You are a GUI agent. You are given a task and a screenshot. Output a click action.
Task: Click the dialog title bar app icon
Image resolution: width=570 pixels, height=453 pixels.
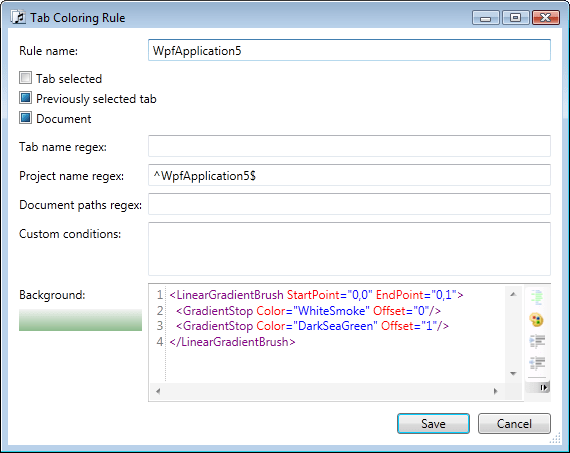point(18,17)
